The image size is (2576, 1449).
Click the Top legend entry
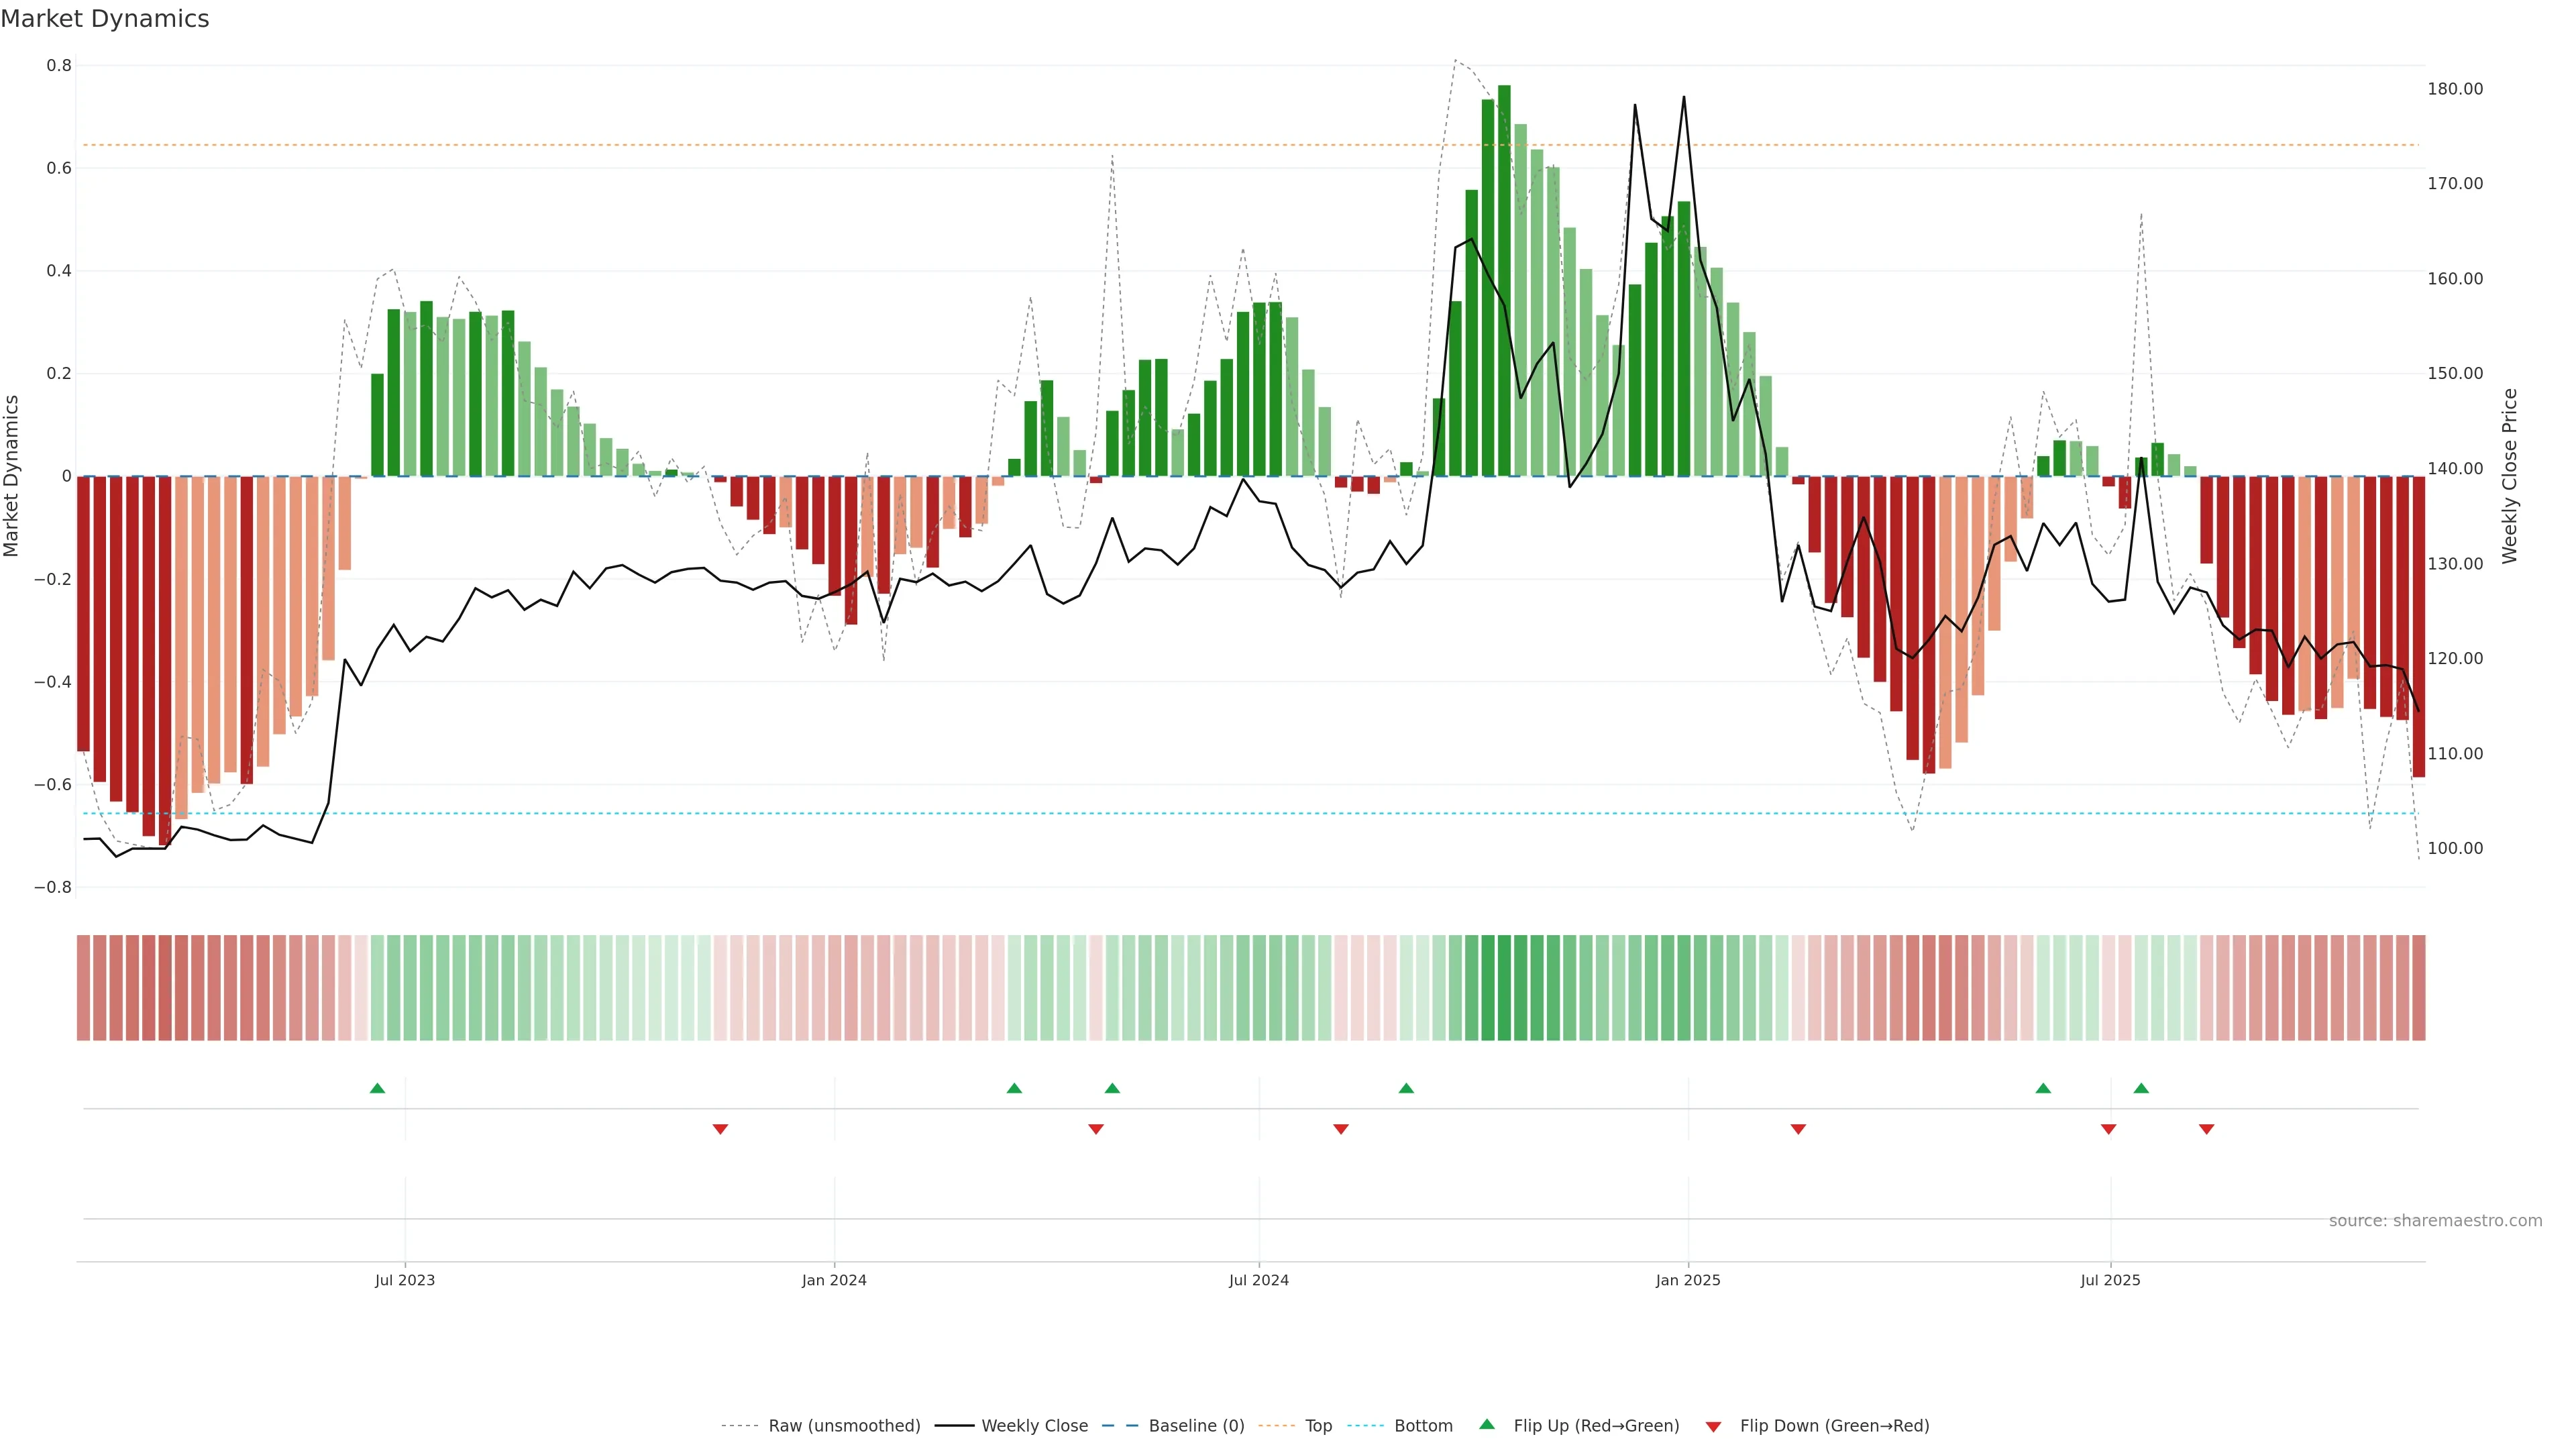point(1318,1426)
